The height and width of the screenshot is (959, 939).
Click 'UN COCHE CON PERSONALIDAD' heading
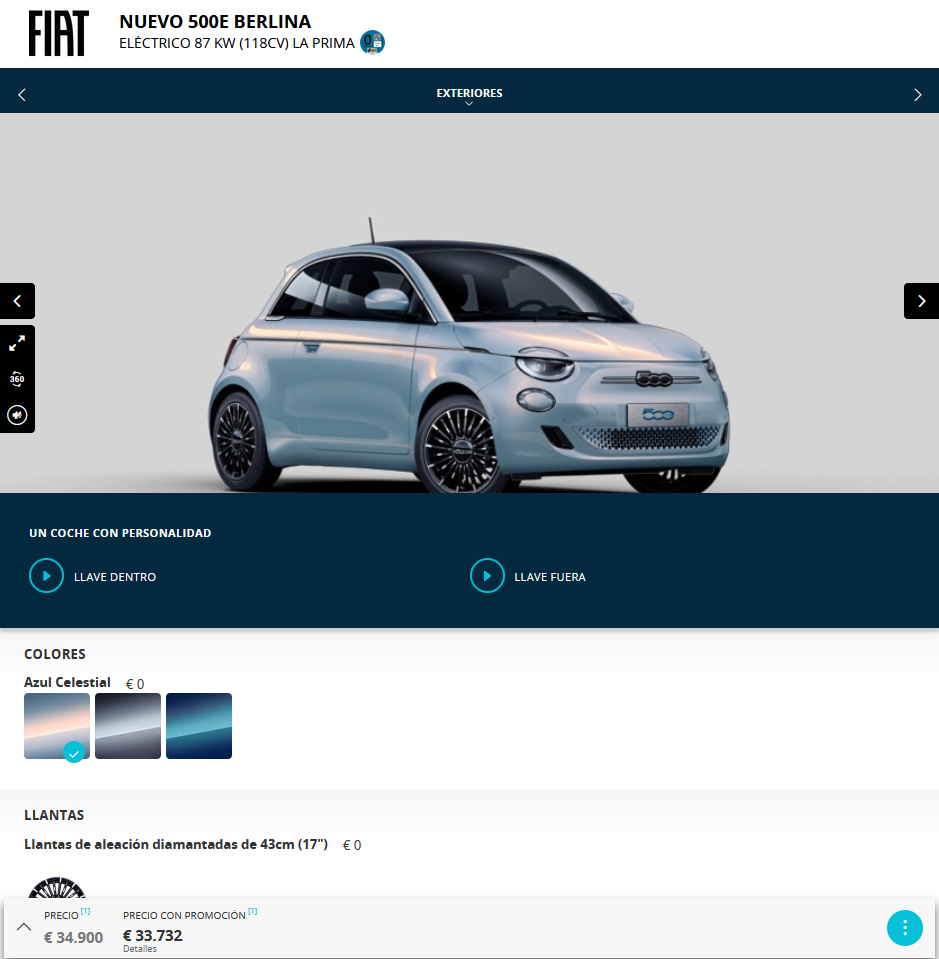120,533
